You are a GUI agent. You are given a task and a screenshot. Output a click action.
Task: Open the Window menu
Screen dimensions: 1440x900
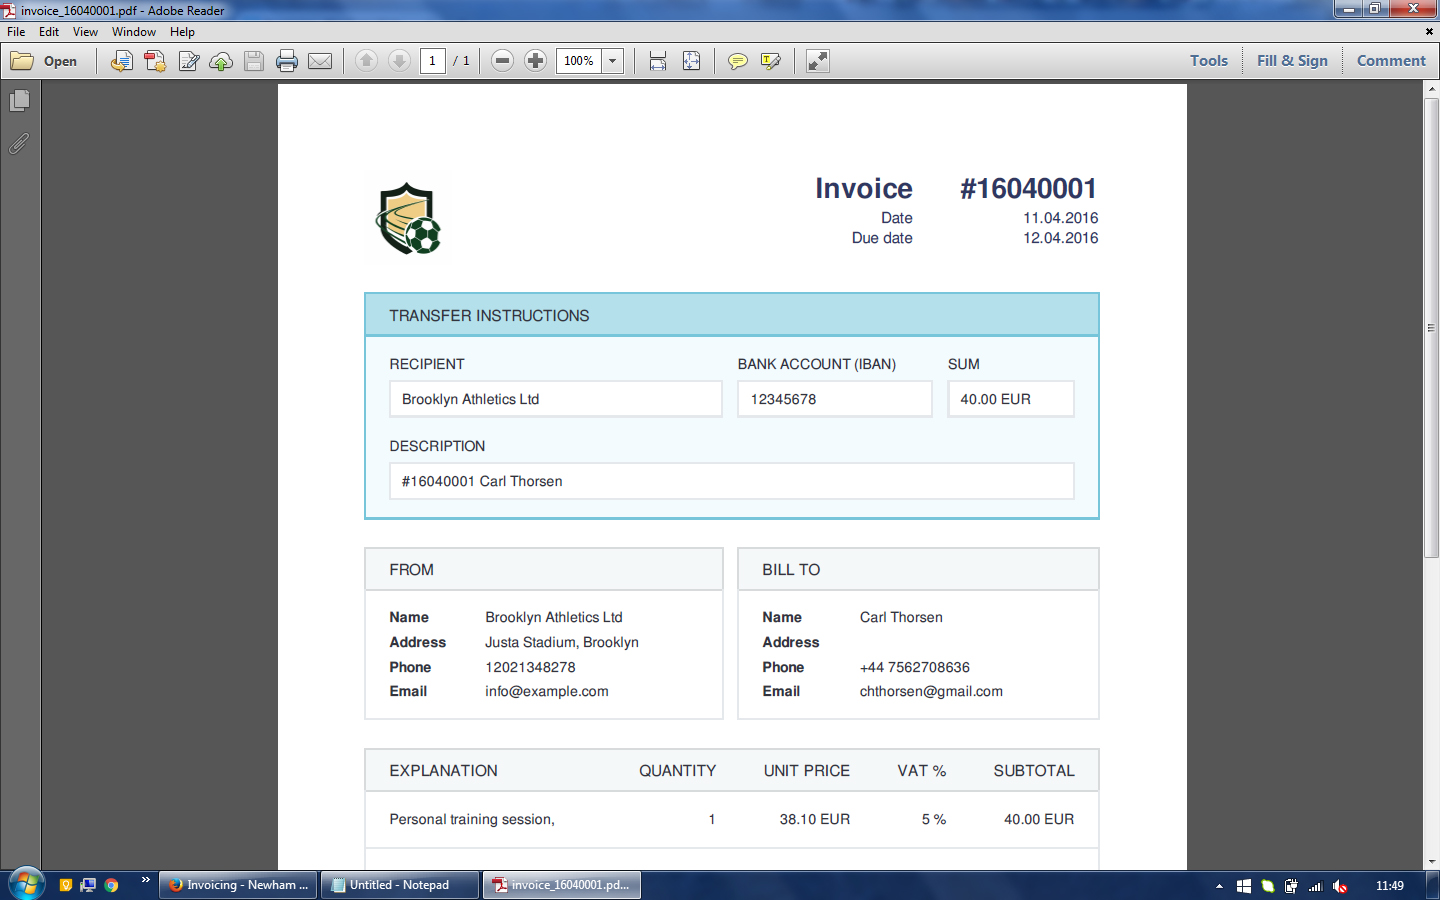pyautogui.click(x=133, y=32)
